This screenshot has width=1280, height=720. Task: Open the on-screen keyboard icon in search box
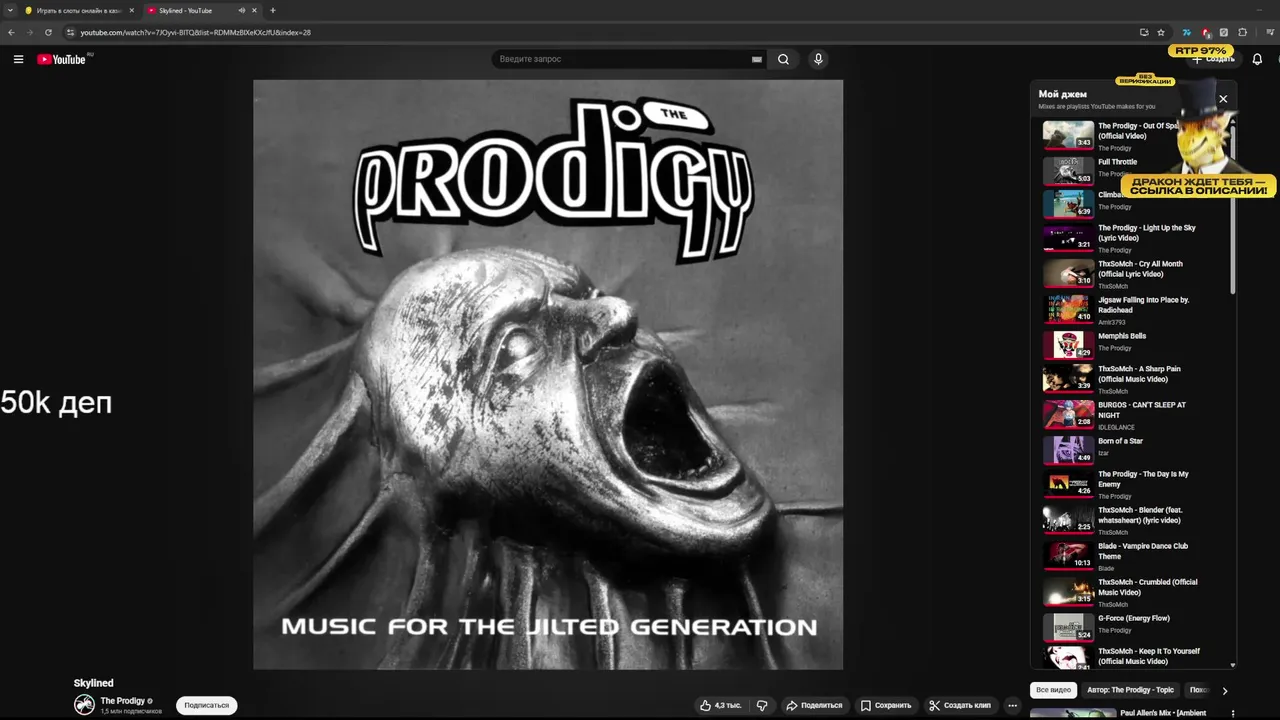click(757, 59)
